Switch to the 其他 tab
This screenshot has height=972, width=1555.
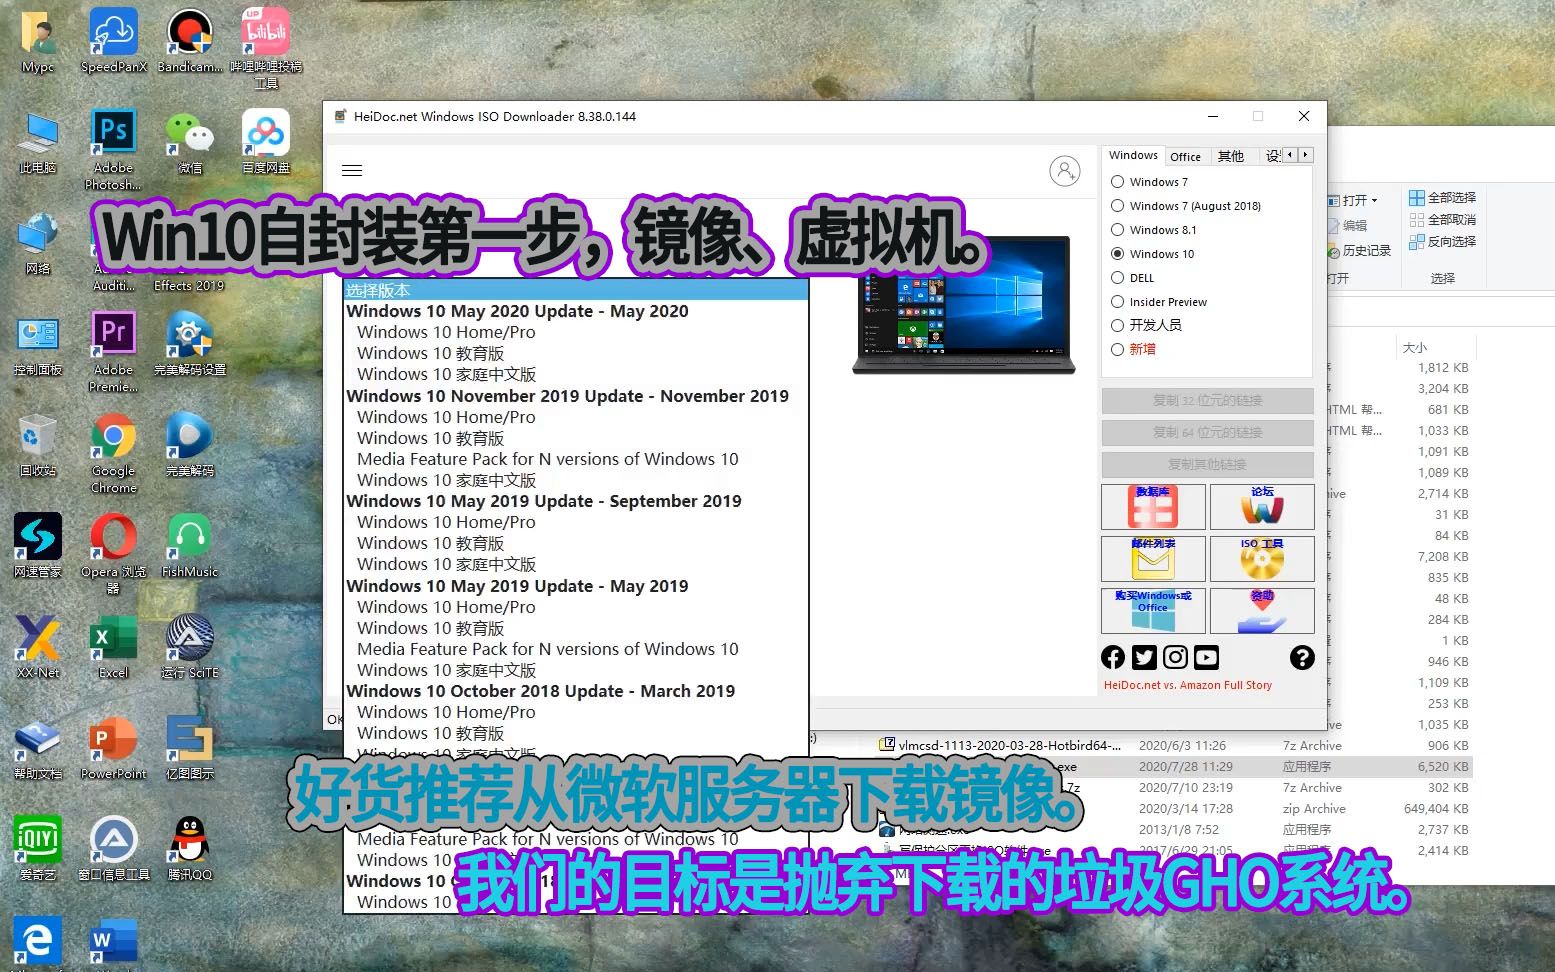pos(1230,157)
